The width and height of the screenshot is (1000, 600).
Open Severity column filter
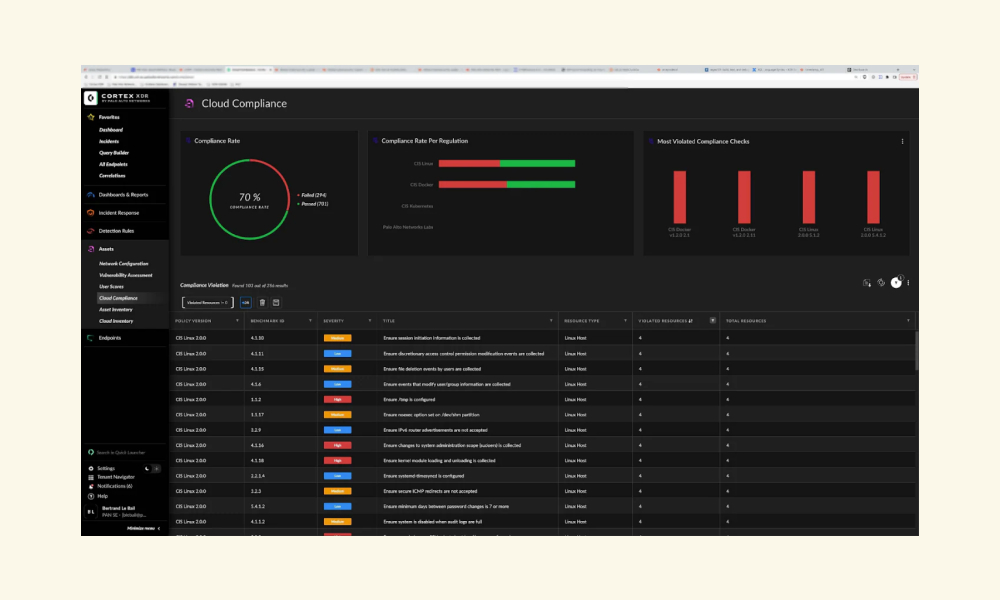tap(370, 321)
